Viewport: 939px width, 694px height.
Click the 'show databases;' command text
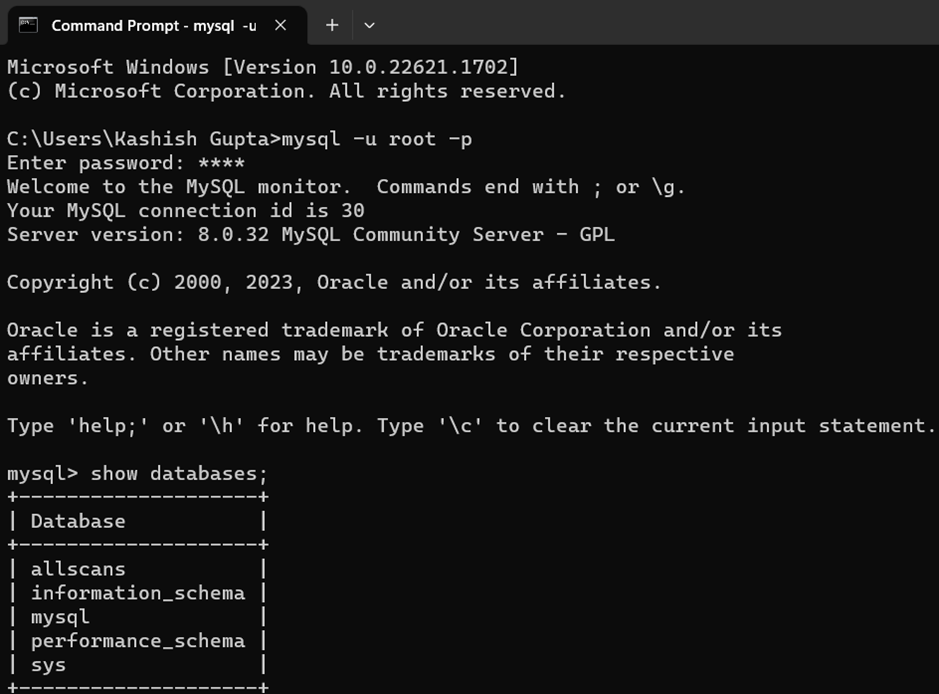pyautogui.click(x=178, y=474)
